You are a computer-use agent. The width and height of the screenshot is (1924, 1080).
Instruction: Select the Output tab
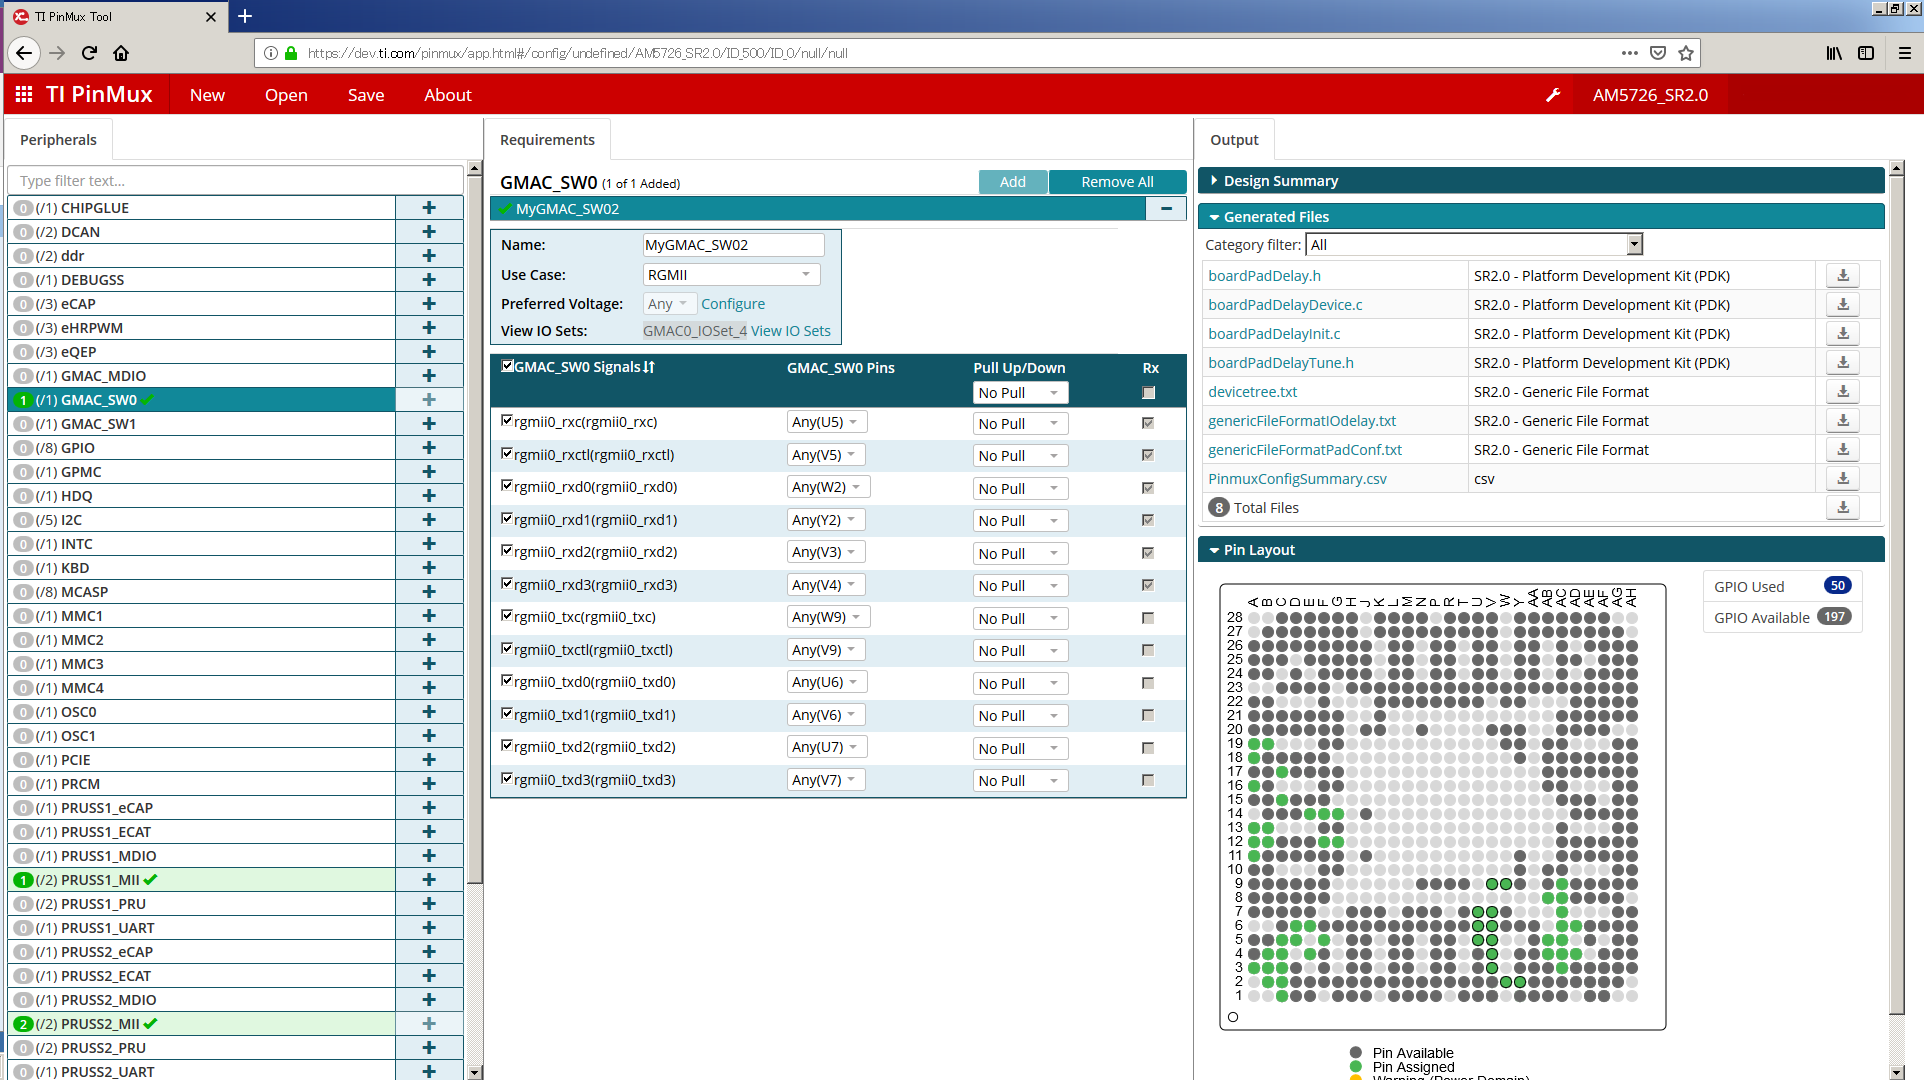coord(1234,140)
